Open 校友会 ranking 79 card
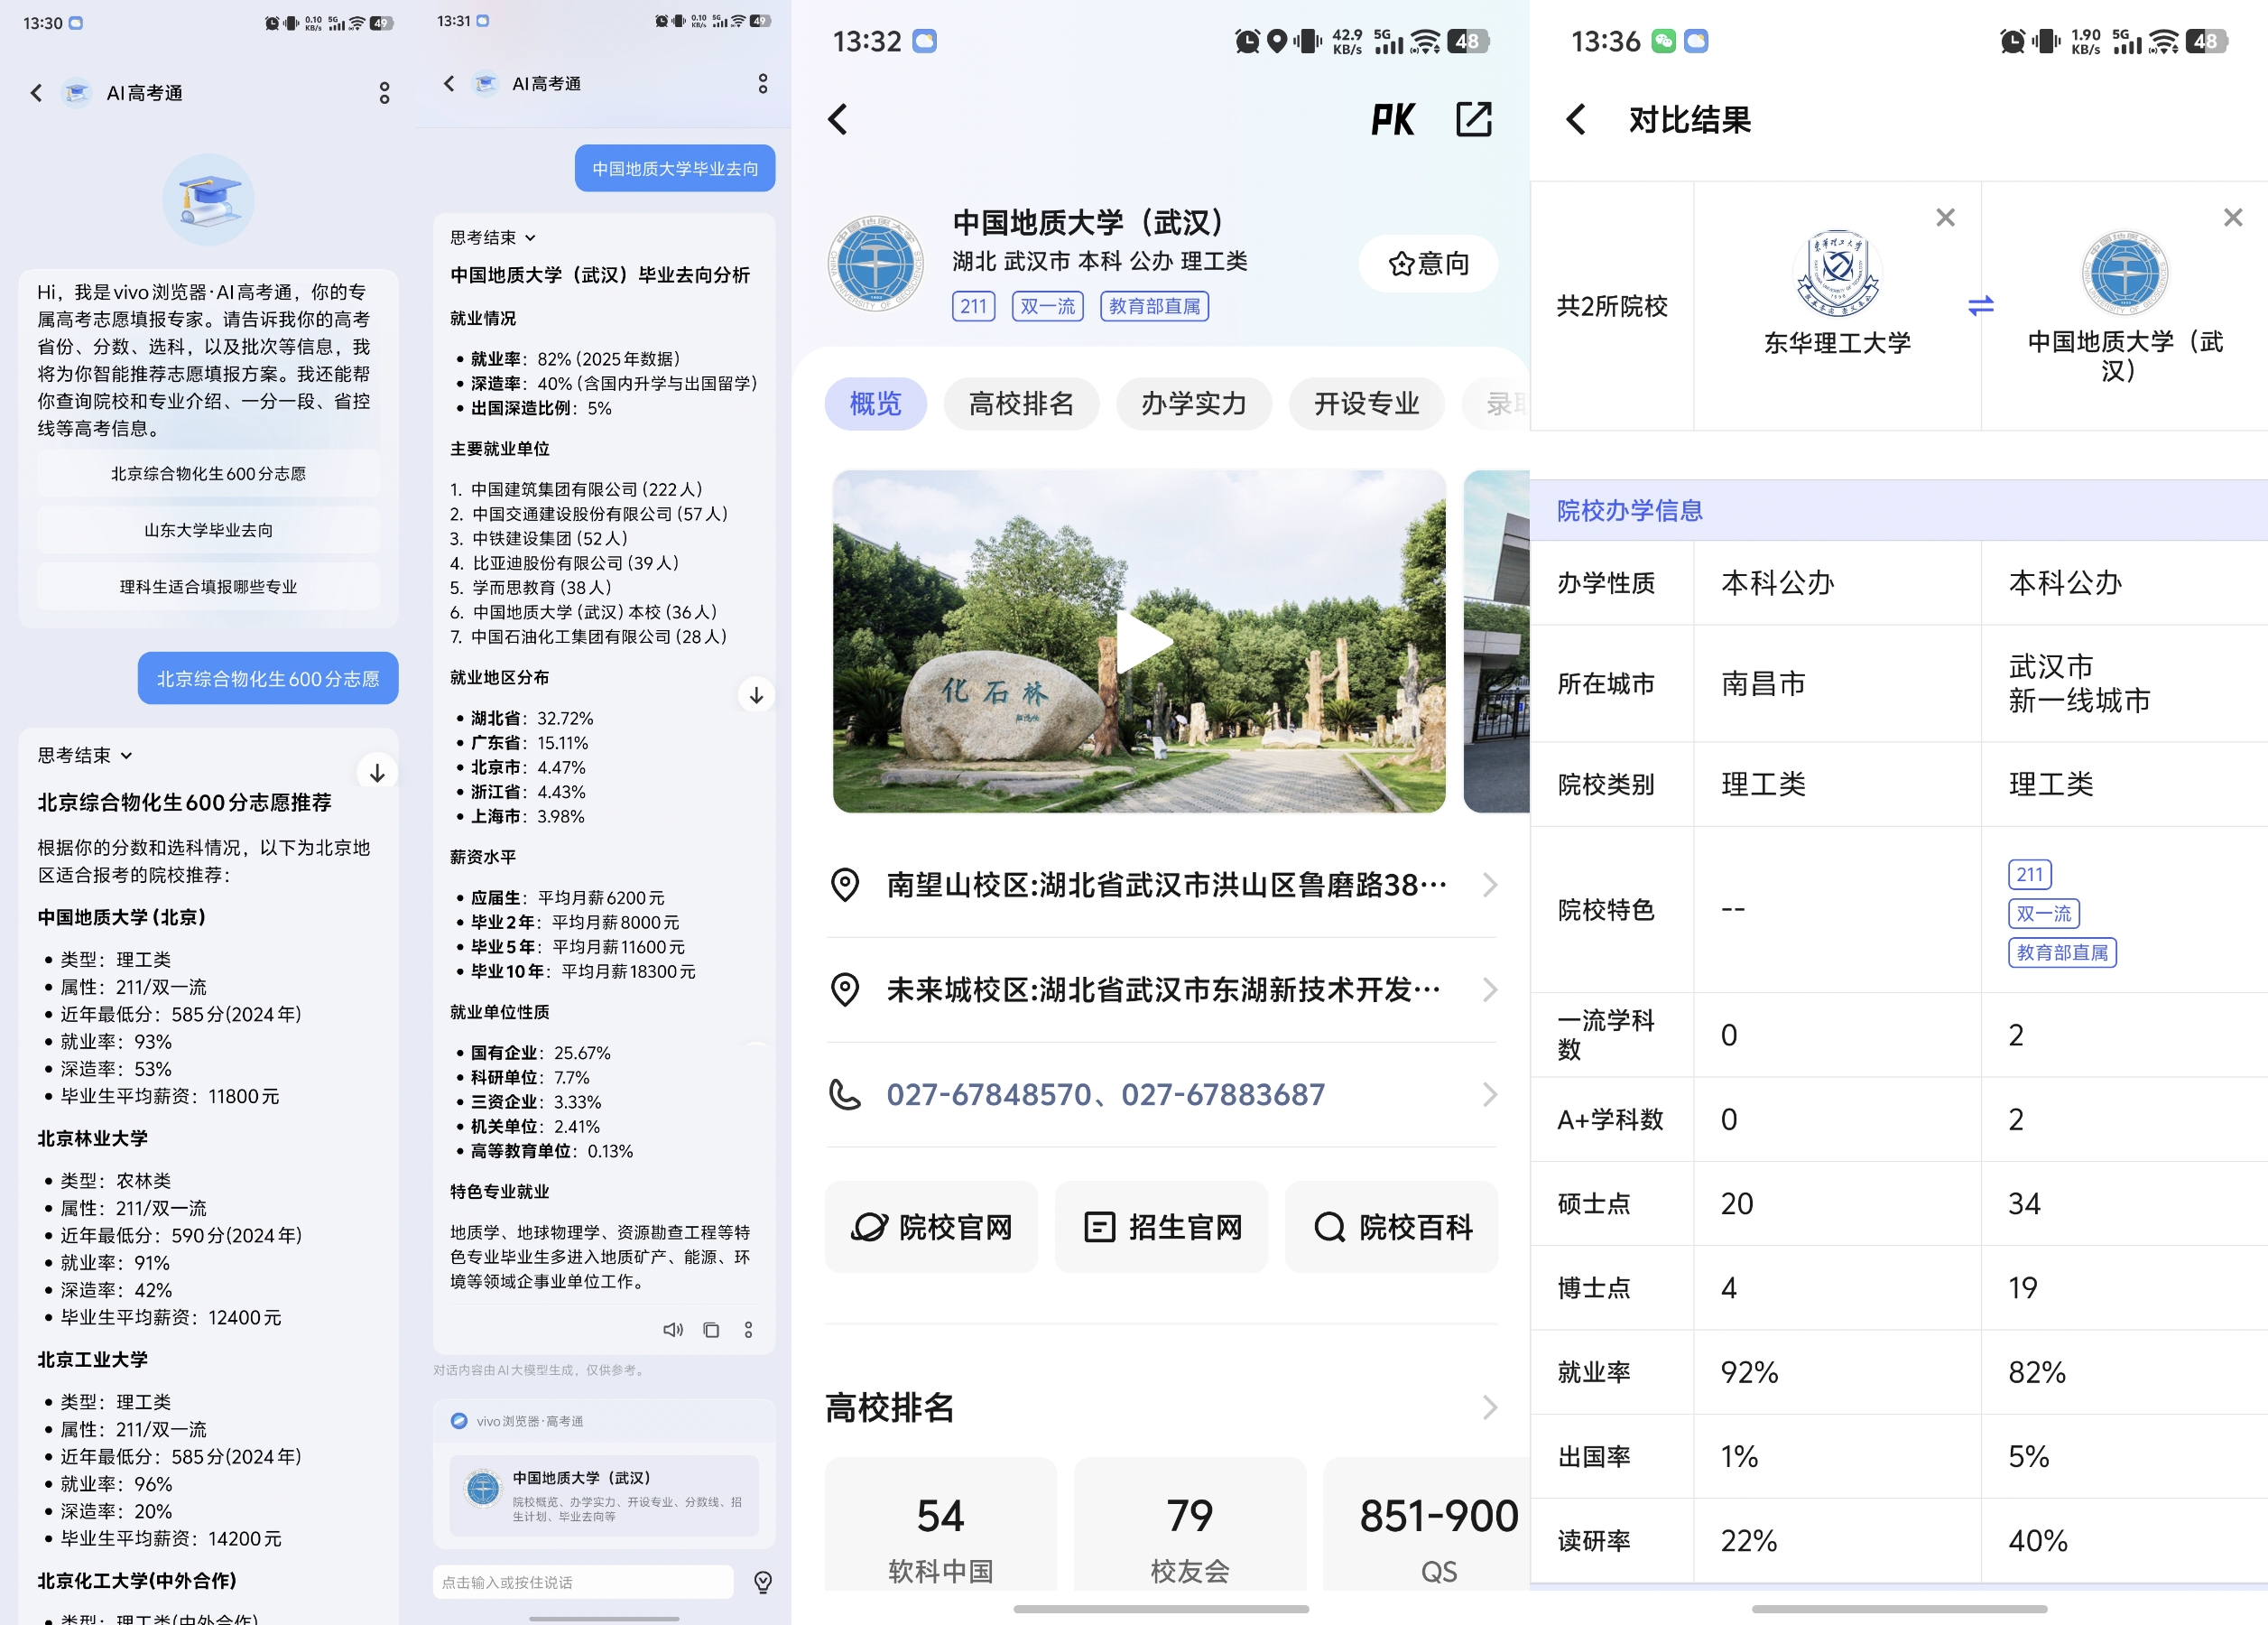This screenshot has height=1625, width=2268. click(x=1189, y=1525)
